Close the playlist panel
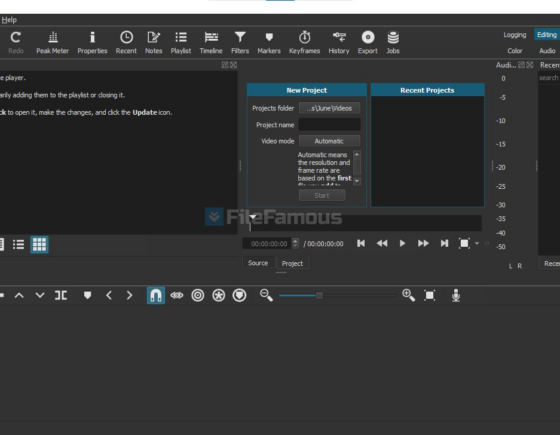 click(x=233, y=65)
